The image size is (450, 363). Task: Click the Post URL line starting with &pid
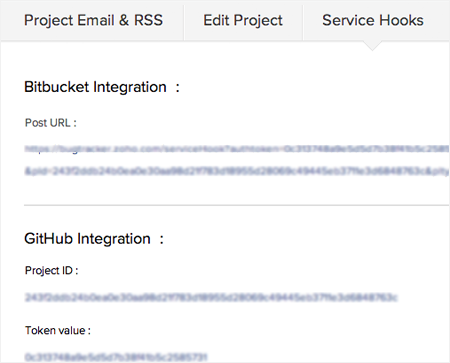(x=237, y=171)
